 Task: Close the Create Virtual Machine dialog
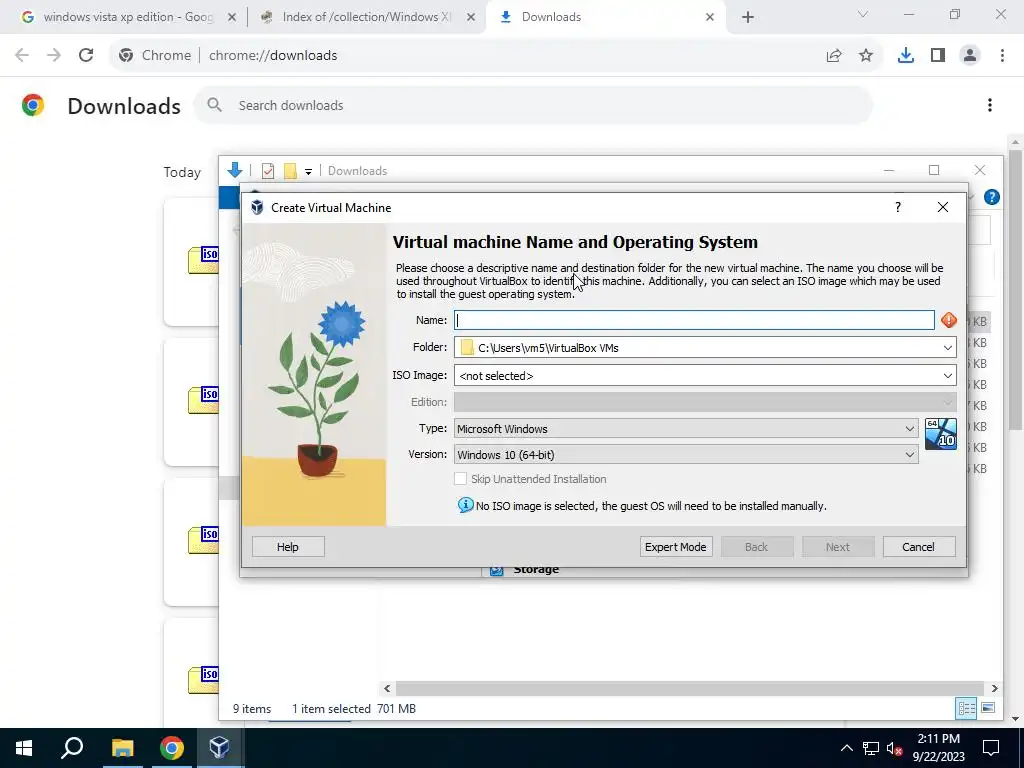[x=942, y=207]
